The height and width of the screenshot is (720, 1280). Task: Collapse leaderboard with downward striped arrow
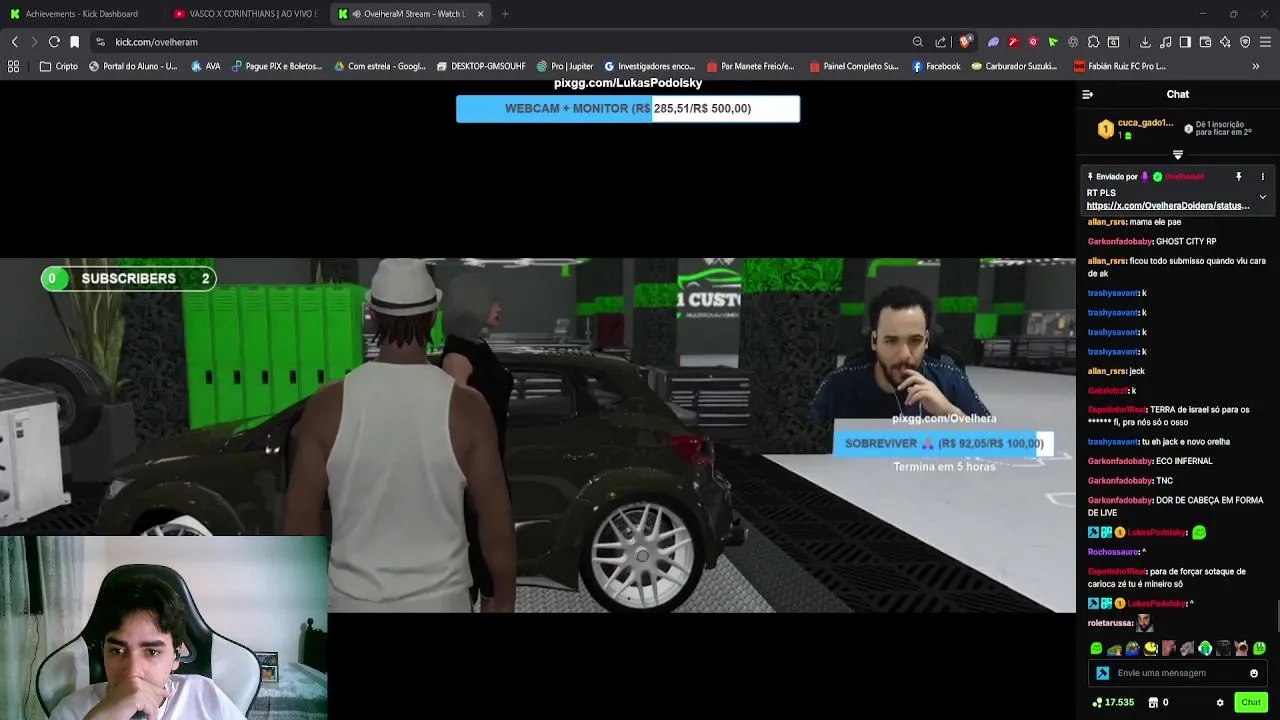tap(1177, 155)
